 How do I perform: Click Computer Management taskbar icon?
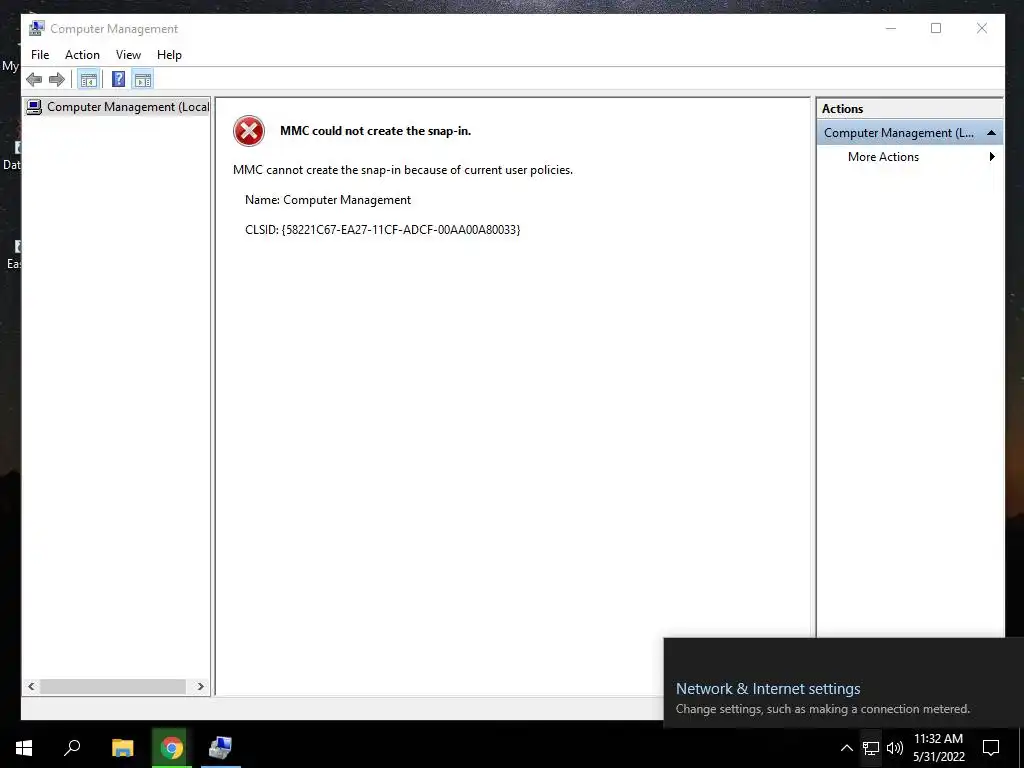click(x=221, y=748)
